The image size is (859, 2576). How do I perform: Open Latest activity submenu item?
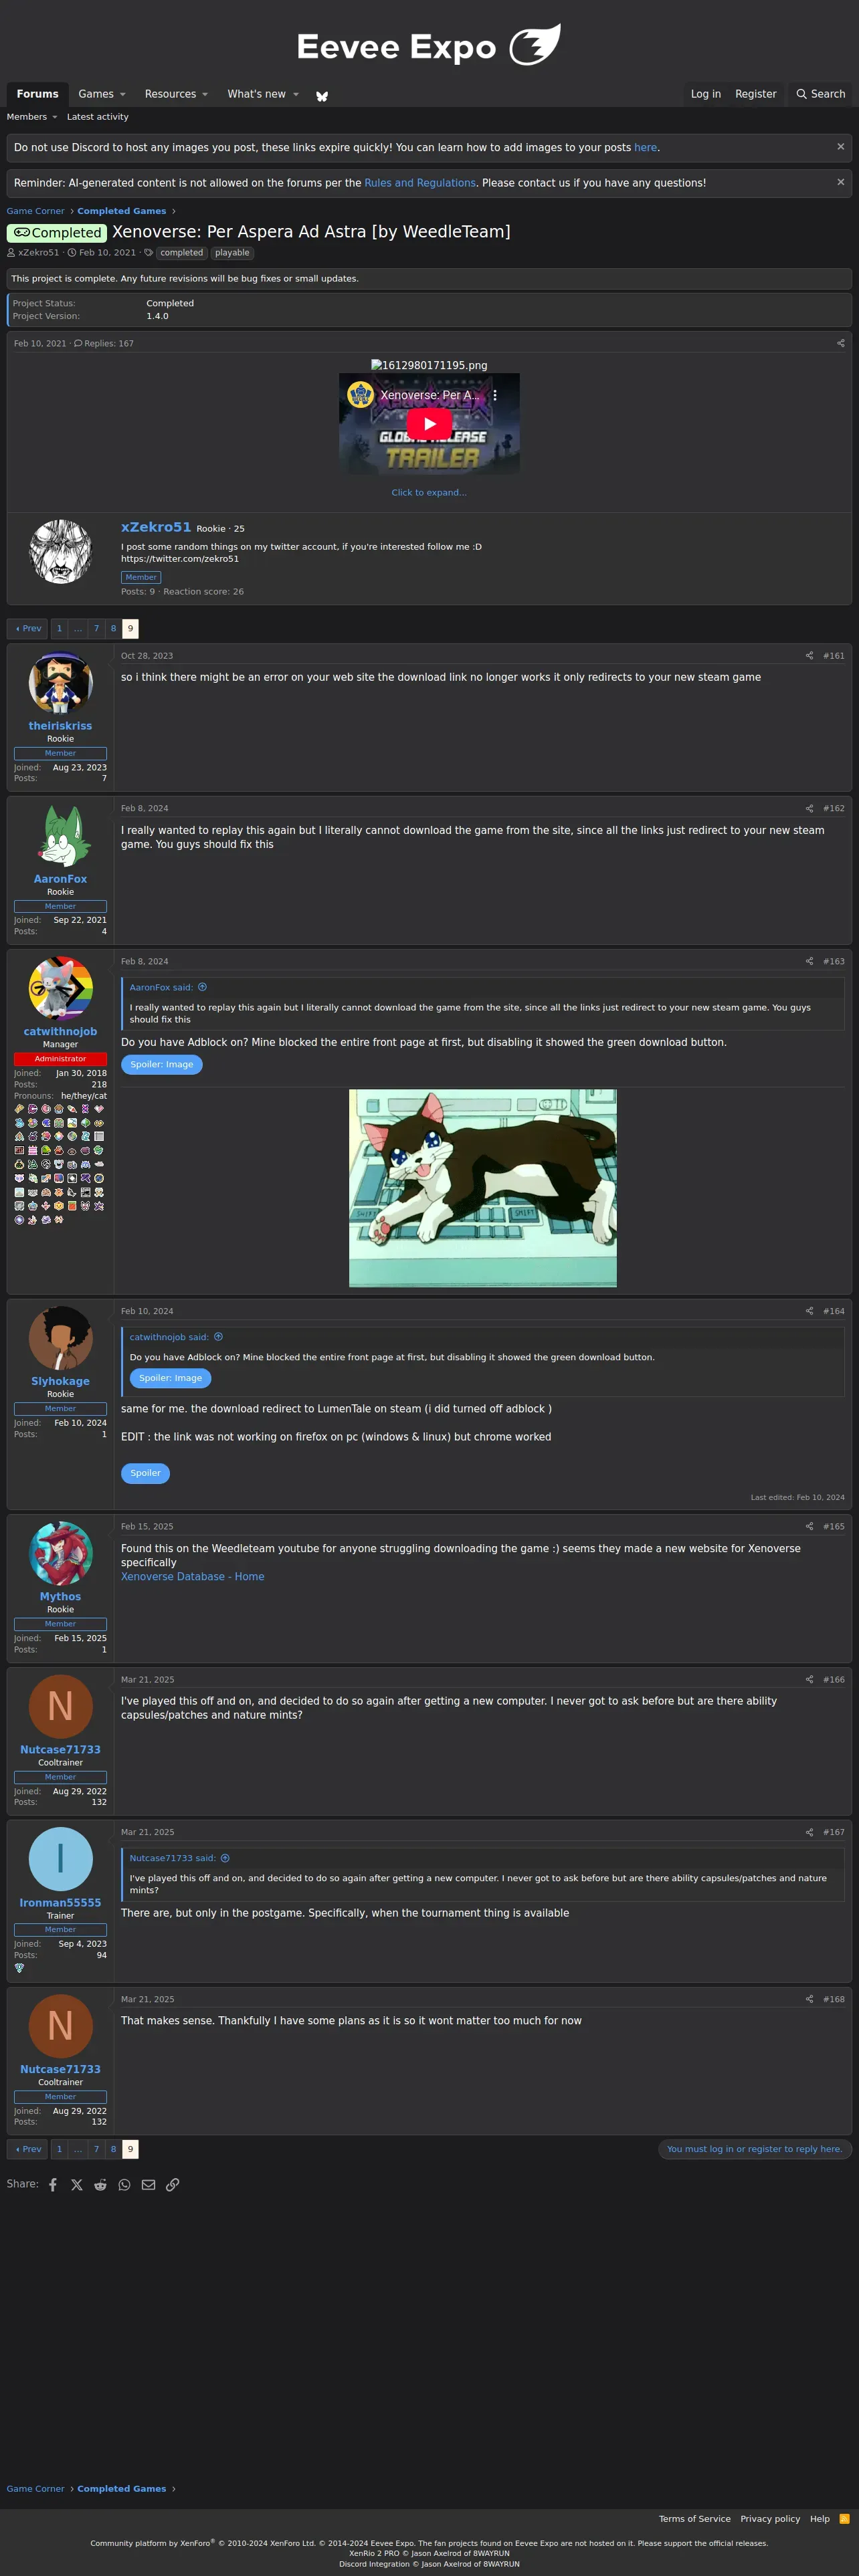pyautogui.click(x=98, y=117)
